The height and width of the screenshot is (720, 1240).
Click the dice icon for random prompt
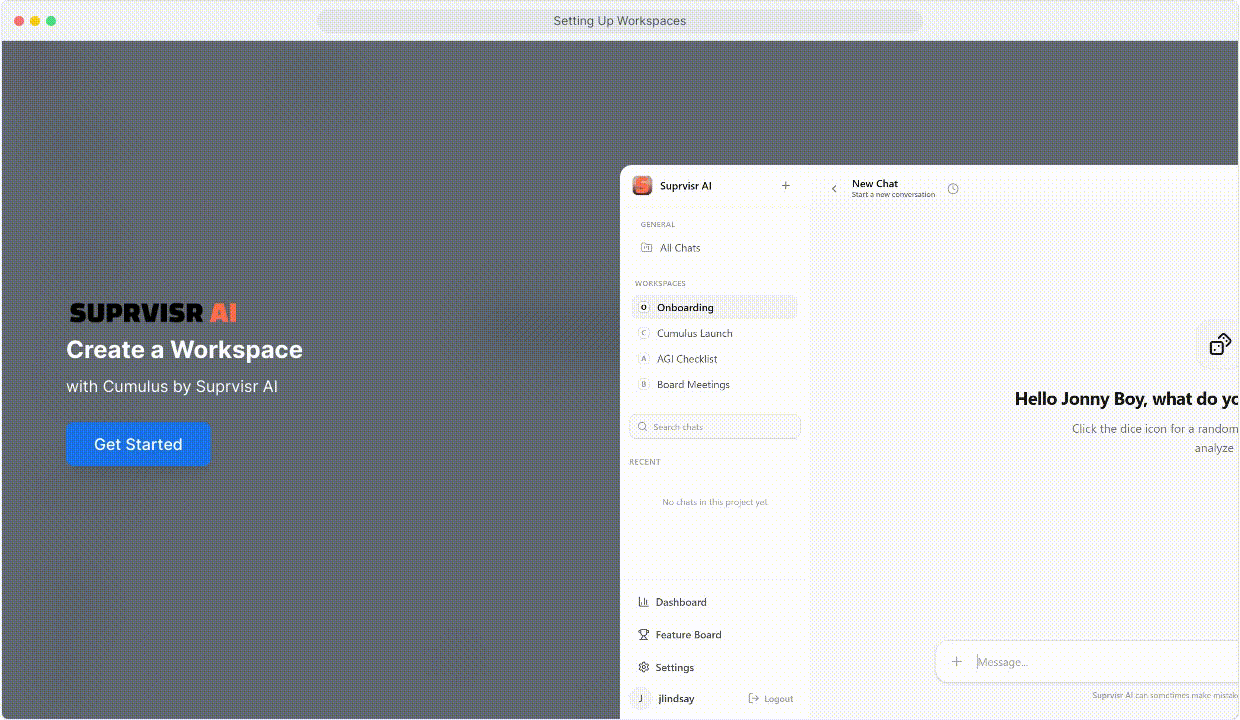(x=1220, y=345)
